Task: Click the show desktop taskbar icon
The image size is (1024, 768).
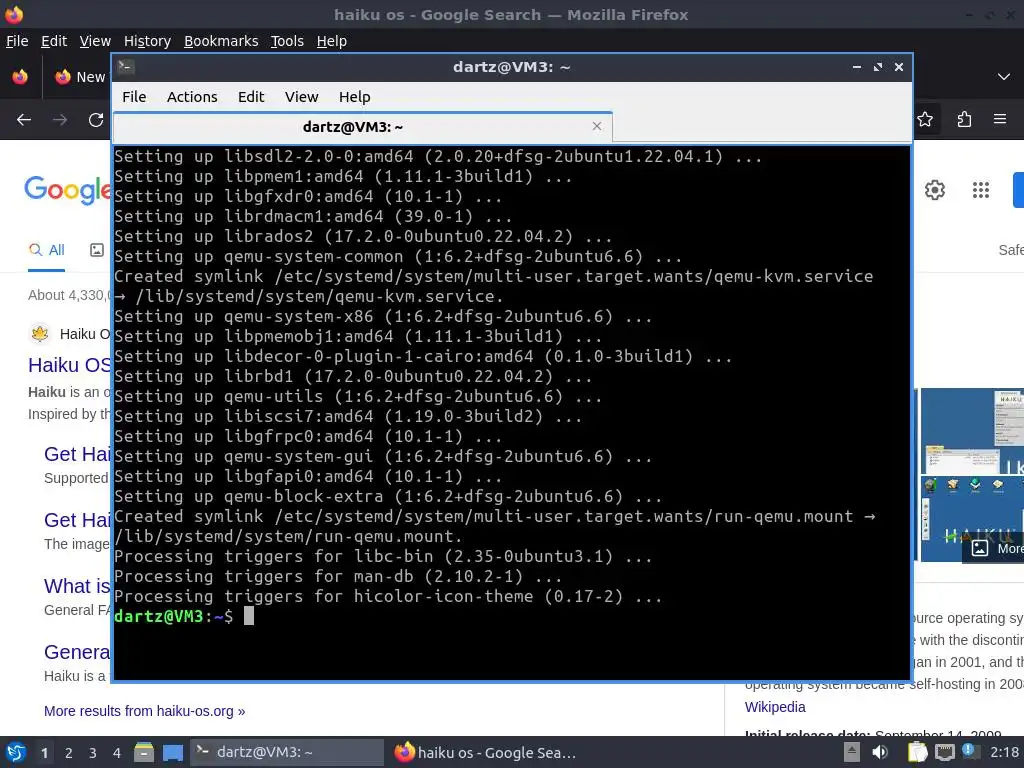Action: pyautogui.click(x=172, y=753)
